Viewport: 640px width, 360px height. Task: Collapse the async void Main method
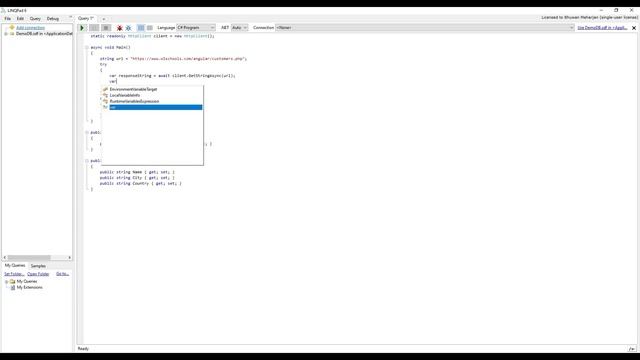(87, 47)
